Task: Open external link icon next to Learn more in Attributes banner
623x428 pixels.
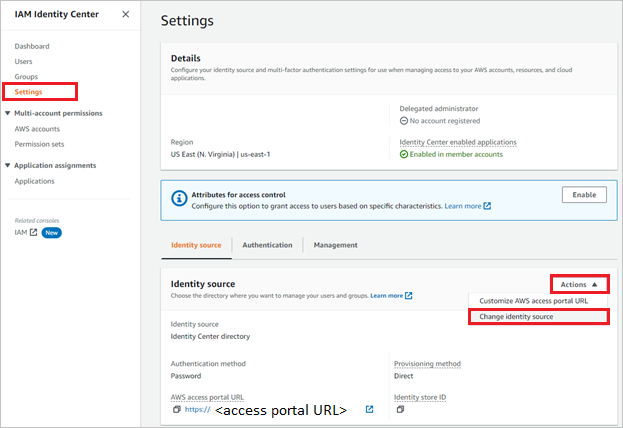Action: click(487, 206)
